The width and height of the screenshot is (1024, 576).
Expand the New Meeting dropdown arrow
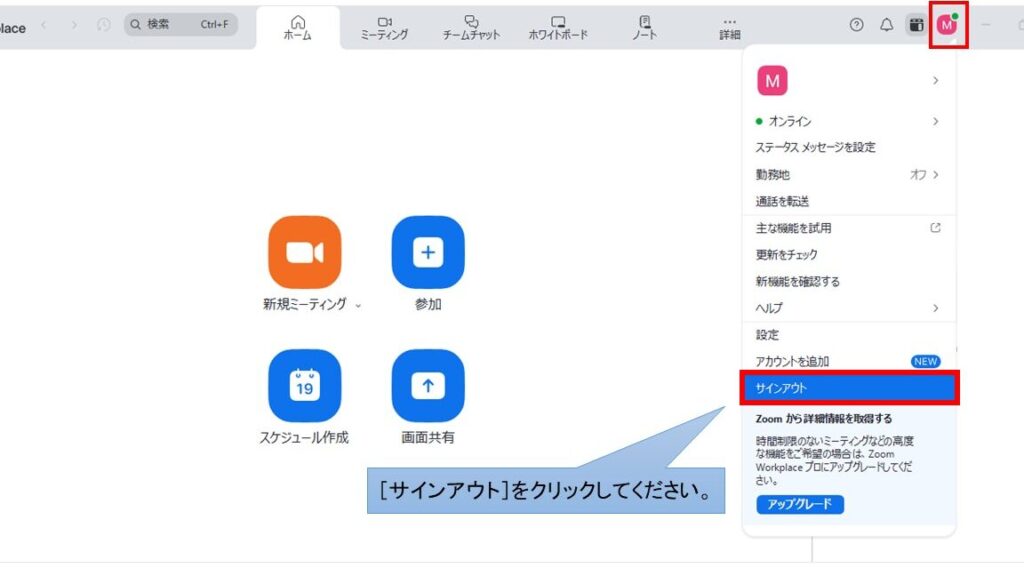click(358, 306)
